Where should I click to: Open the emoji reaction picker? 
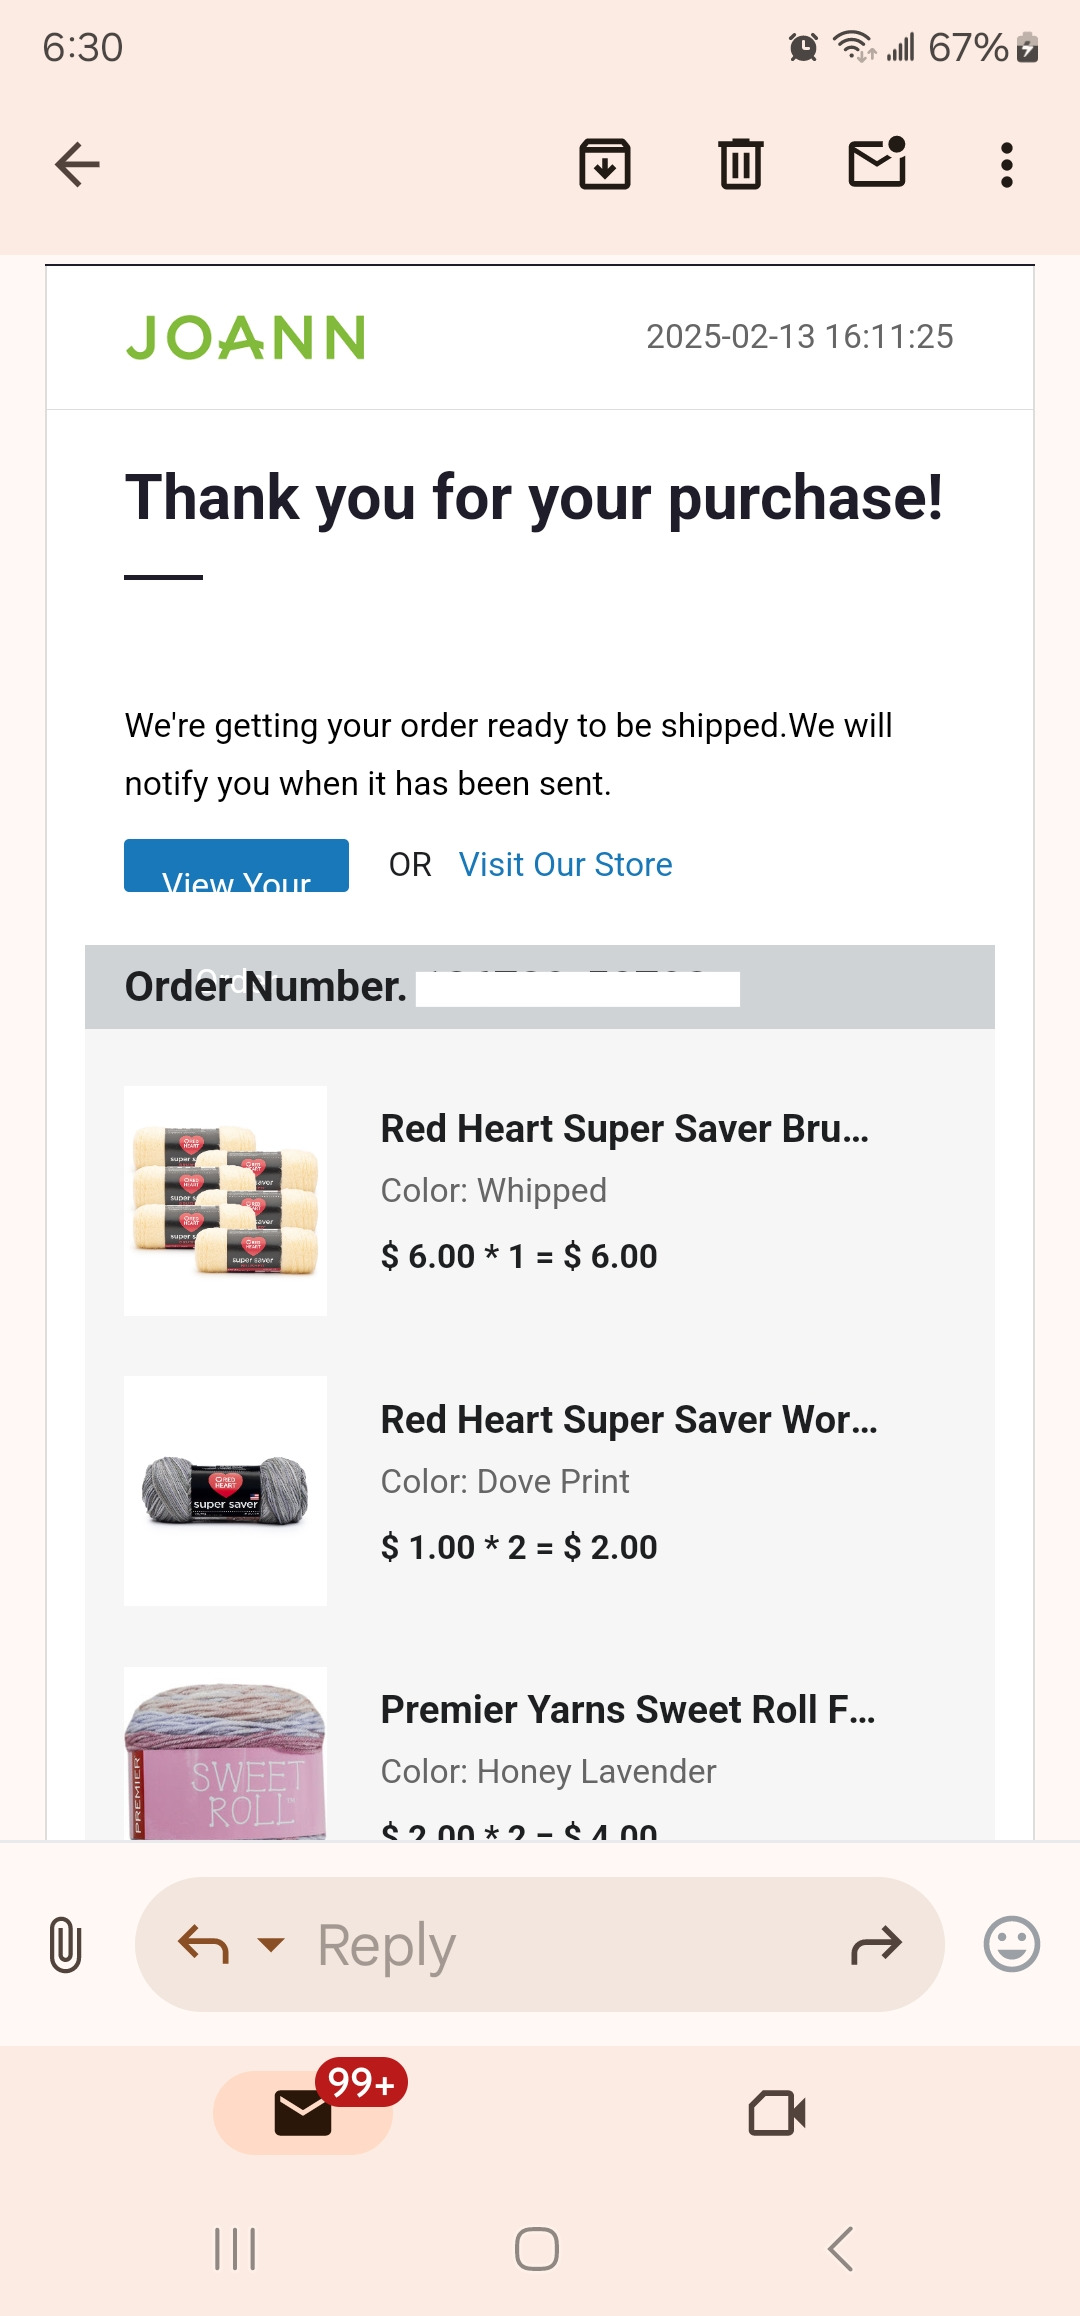[1011, 1944]
